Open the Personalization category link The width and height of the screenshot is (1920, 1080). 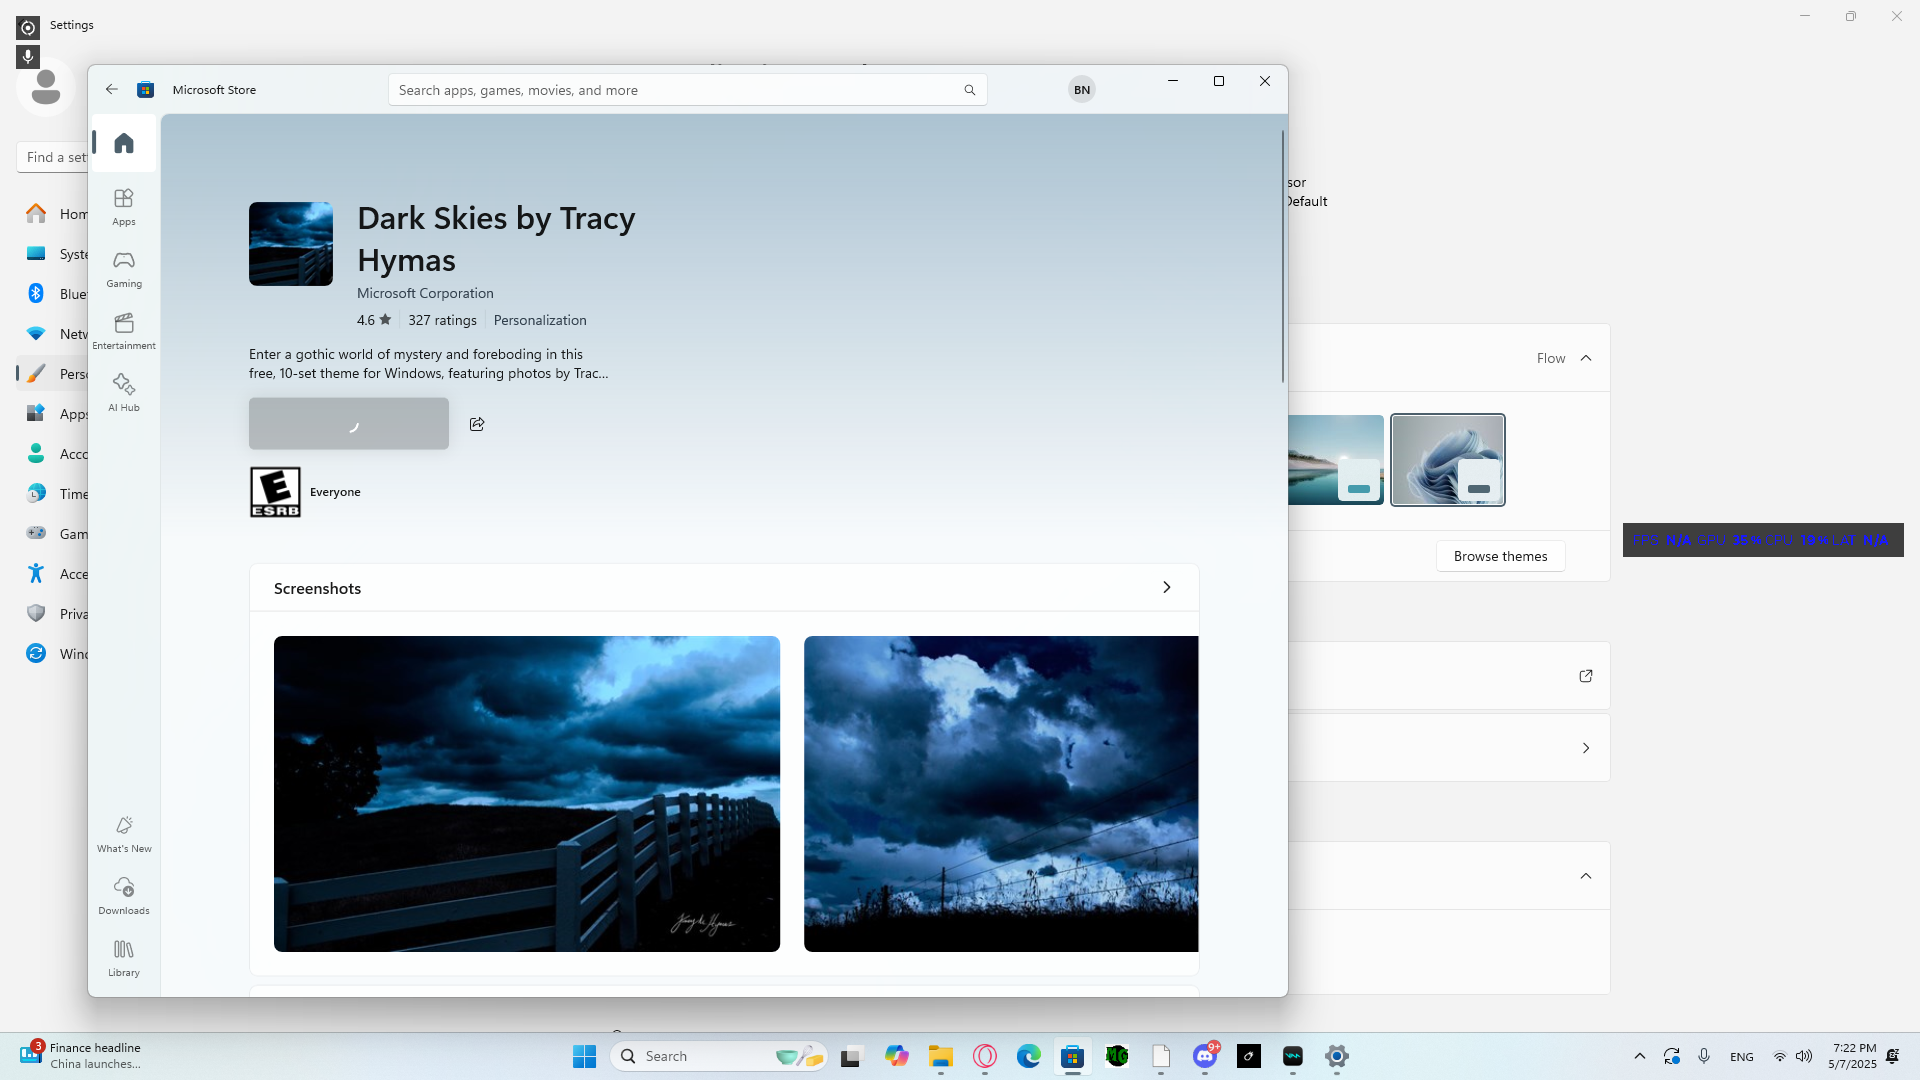[x=540, y=320]
